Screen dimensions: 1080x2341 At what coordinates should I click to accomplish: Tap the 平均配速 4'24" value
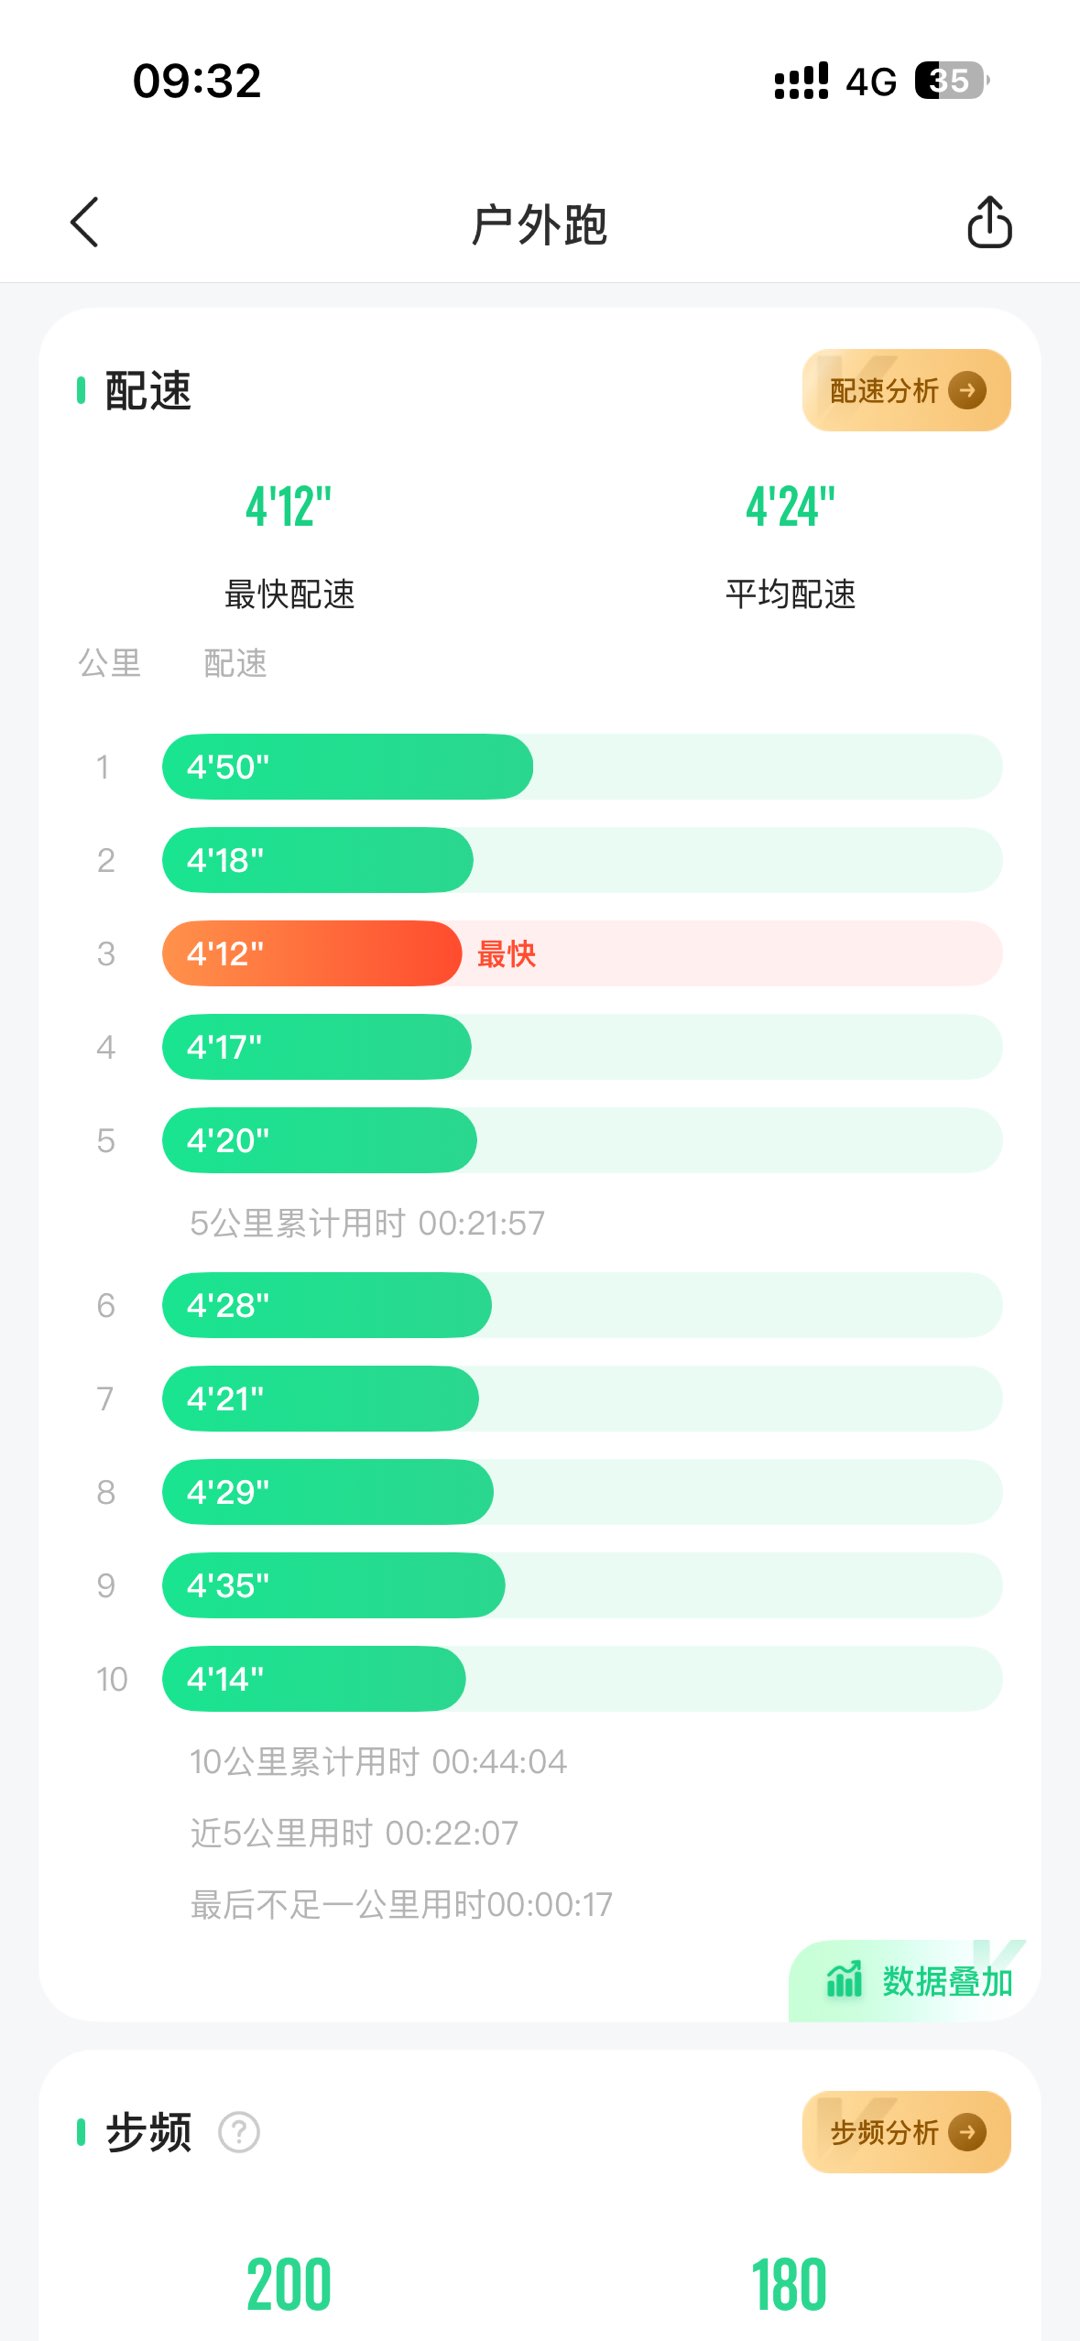[x=790, y=507]
